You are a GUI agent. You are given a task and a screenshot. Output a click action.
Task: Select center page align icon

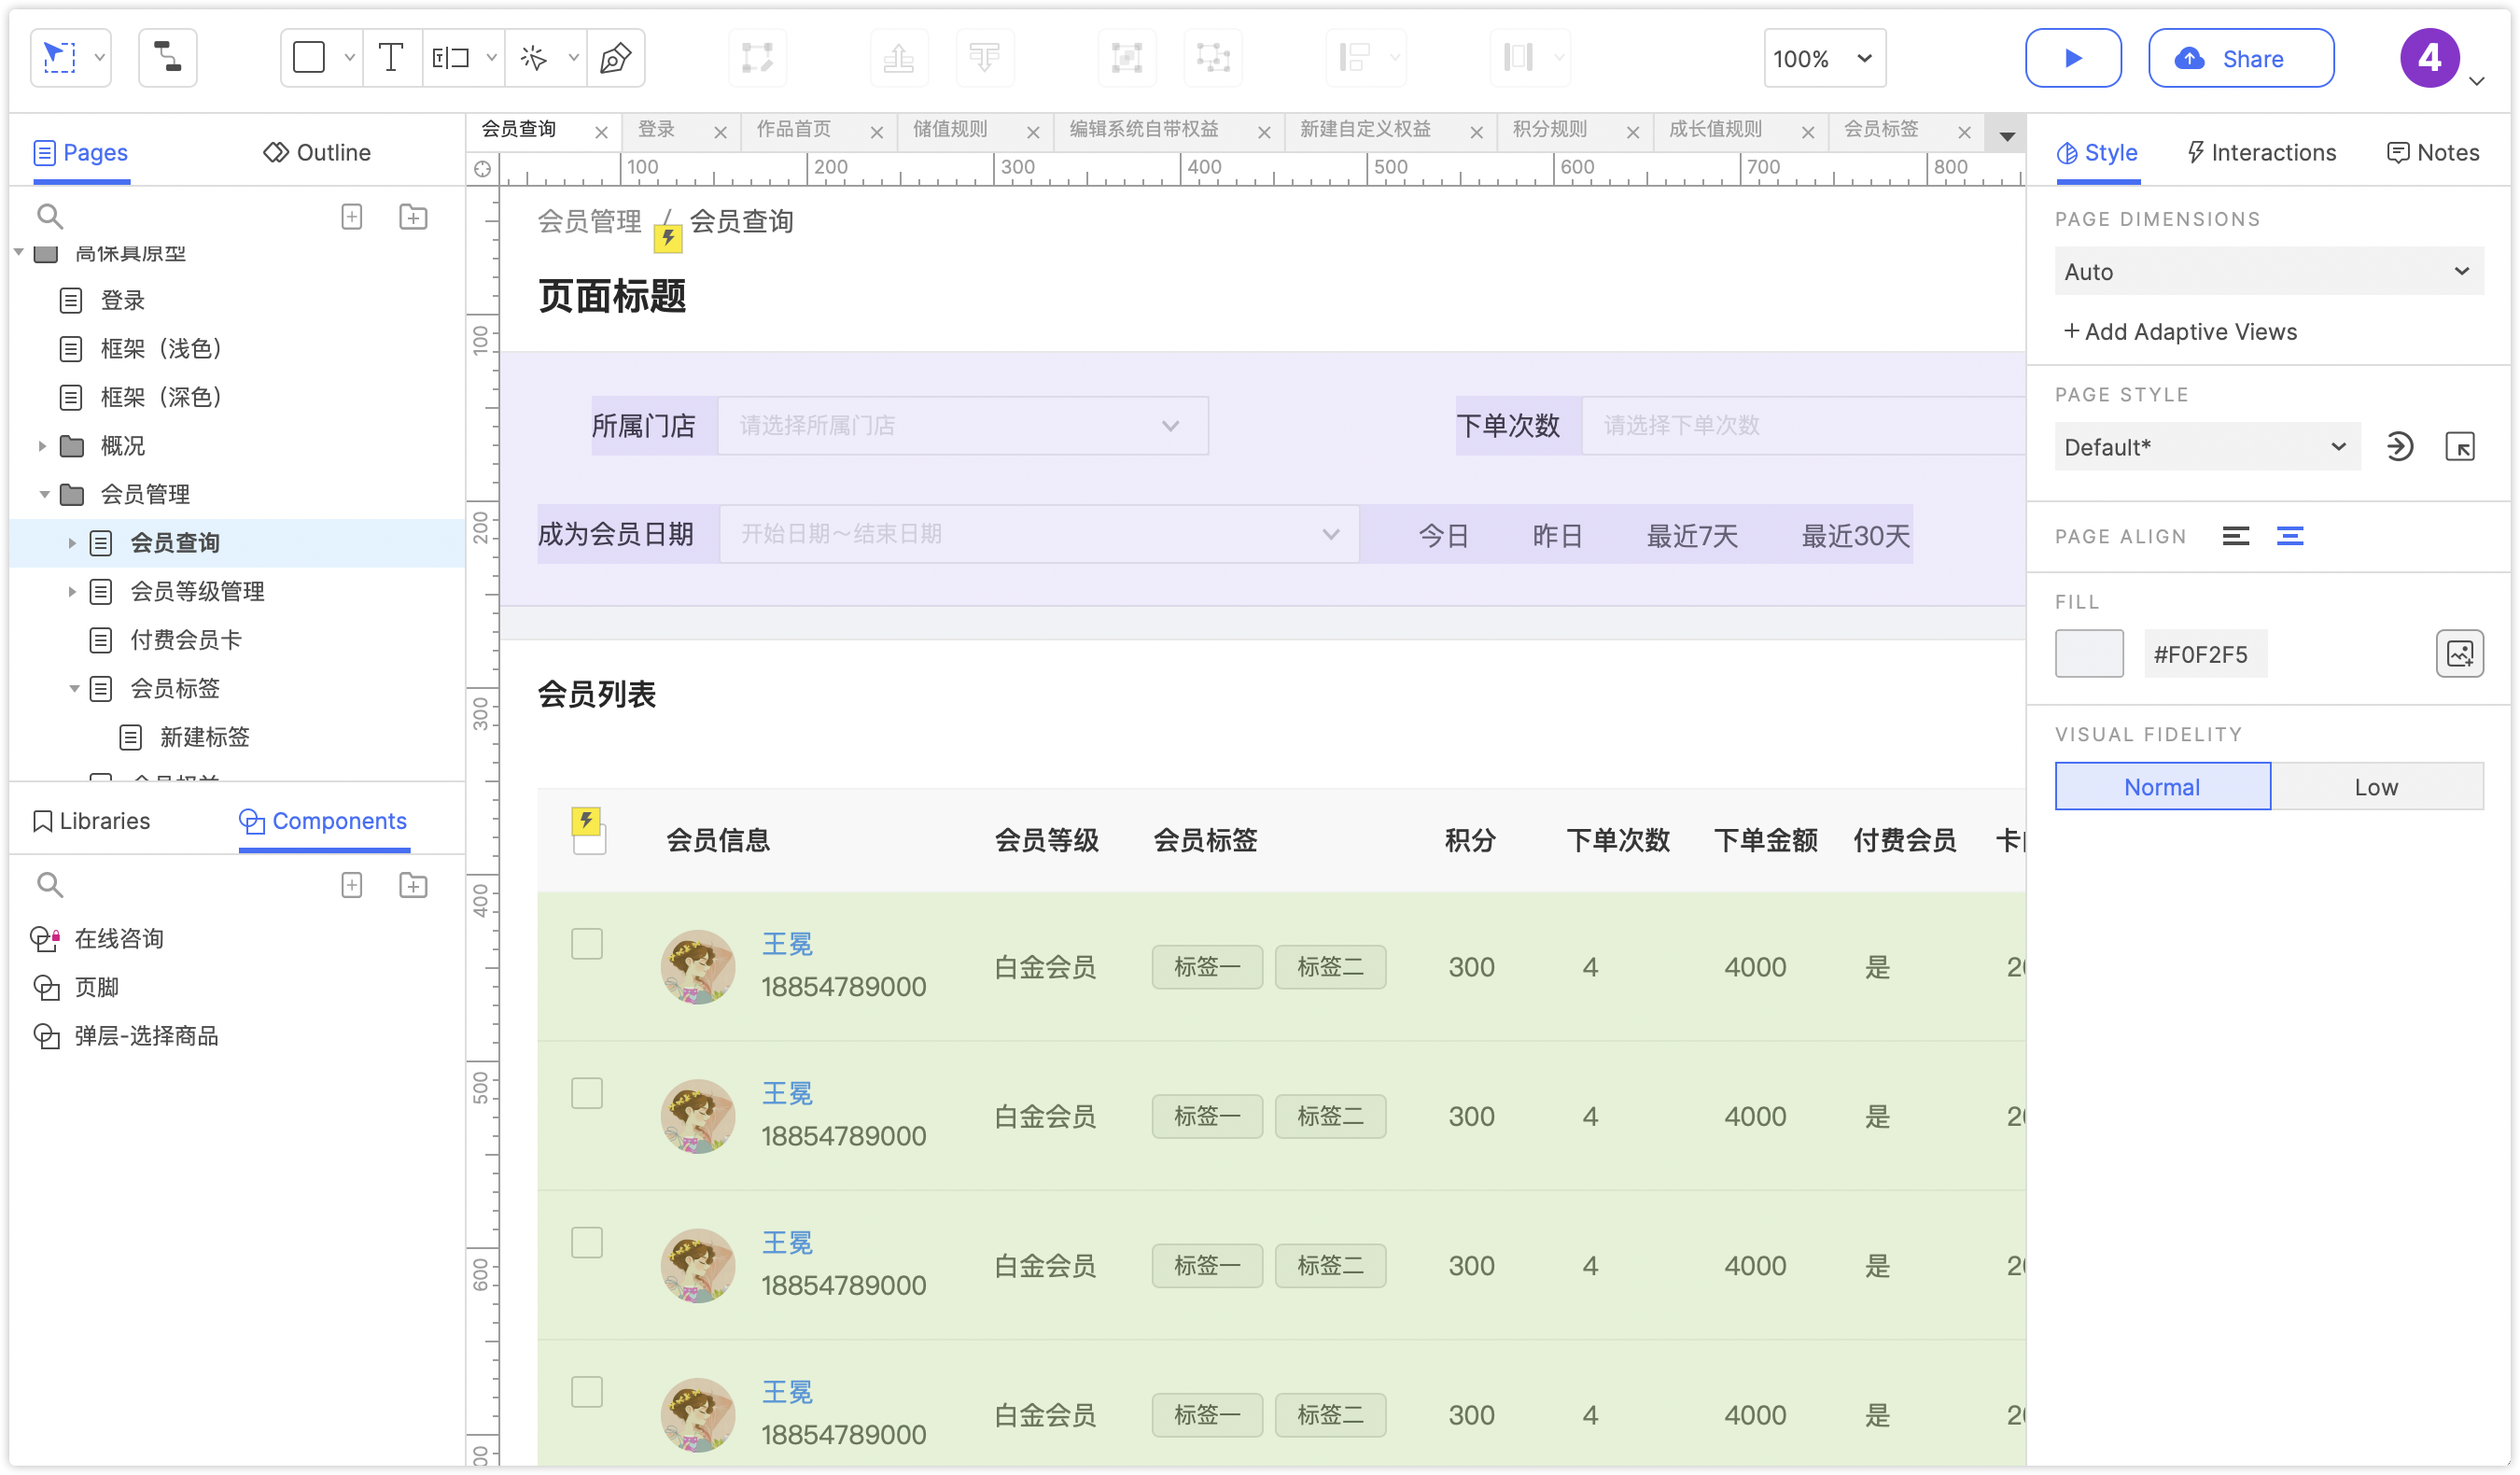pos(2290,537)
